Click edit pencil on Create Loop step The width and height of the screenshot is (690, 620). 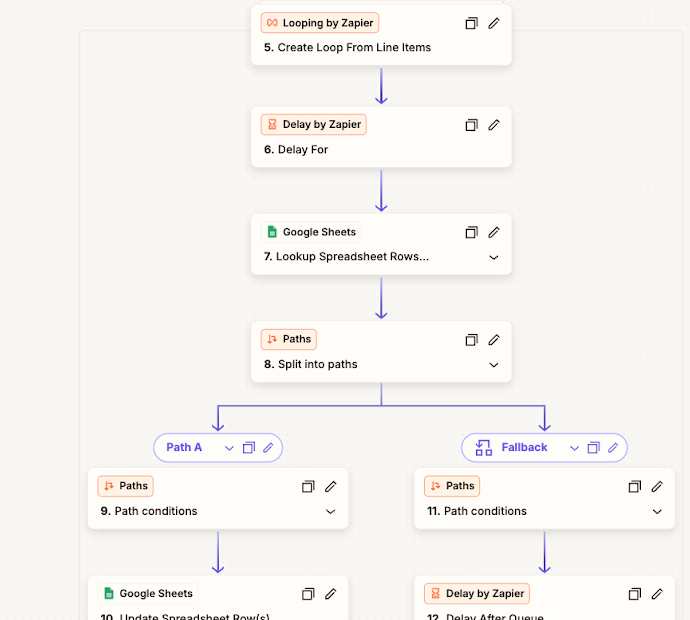tap(494, 23)
